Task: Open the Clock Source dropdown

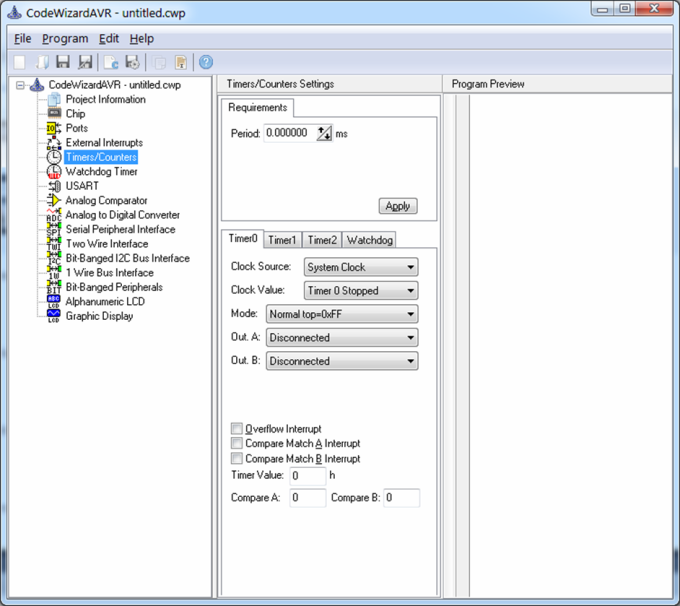Action: (361, 267)
